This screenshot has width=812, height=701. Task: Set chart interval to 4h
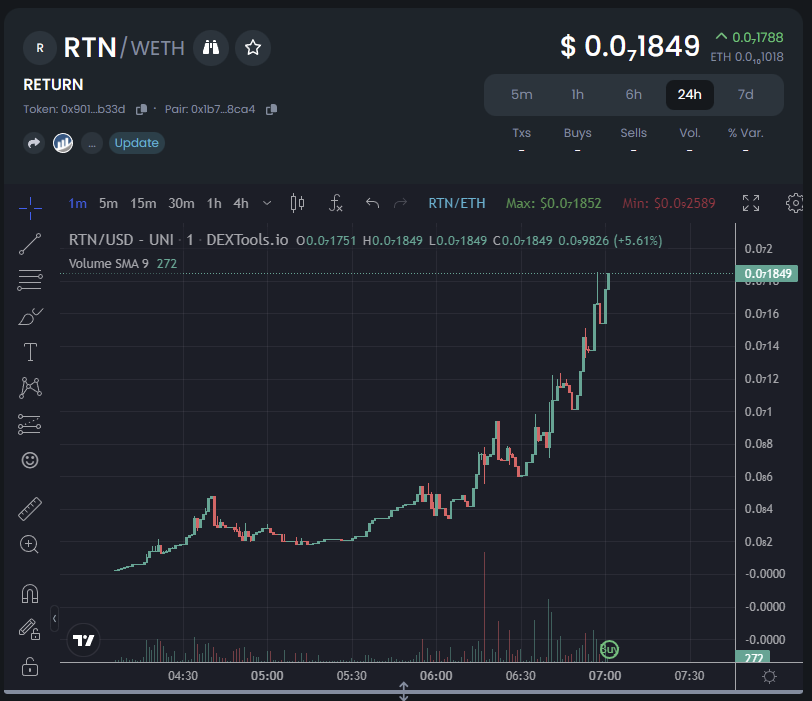(x=241, y=203)
